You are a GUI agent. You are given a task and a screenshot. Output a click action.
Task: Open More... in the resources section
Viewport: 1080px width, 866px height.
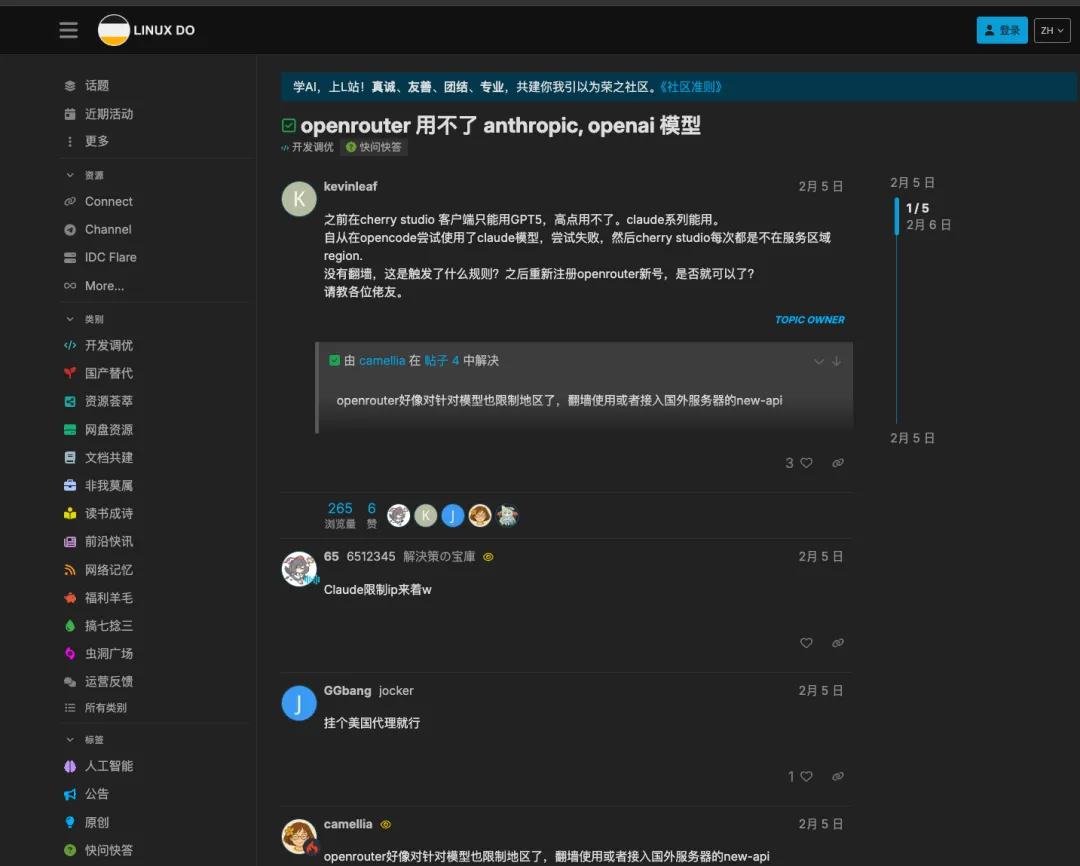pyautogui.click(x=104, y=285)
